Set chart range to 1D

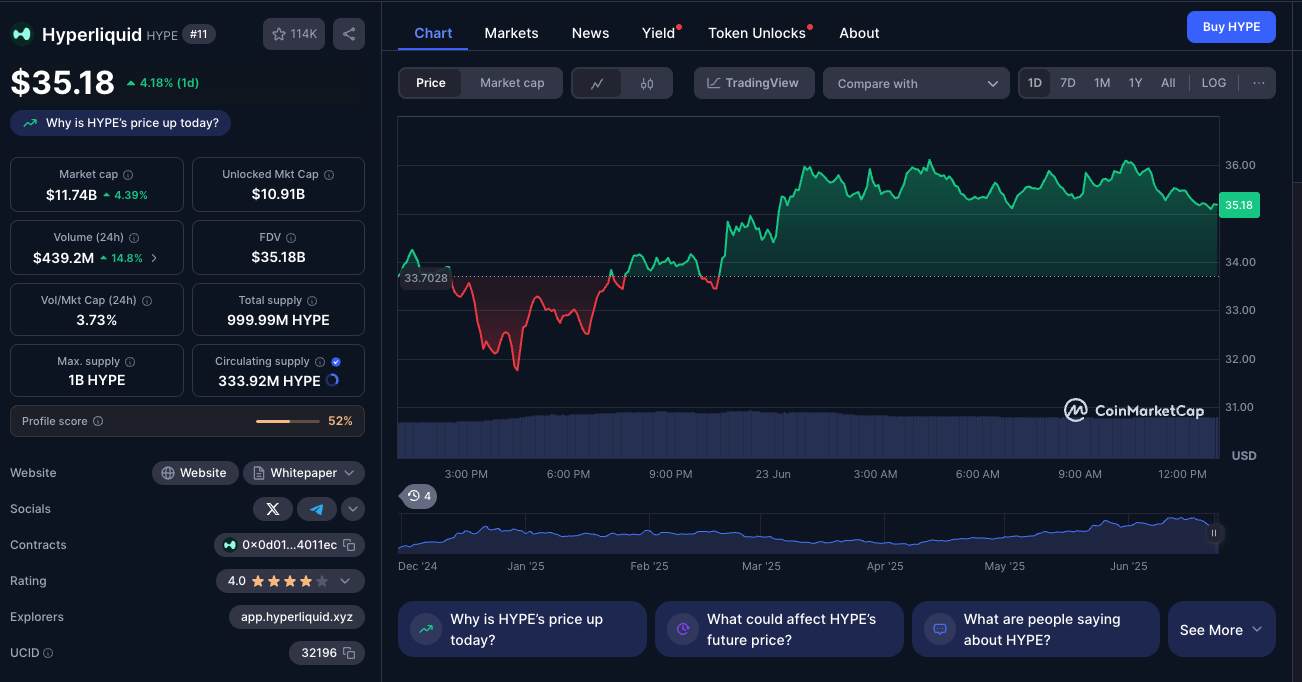(1035, 83)
